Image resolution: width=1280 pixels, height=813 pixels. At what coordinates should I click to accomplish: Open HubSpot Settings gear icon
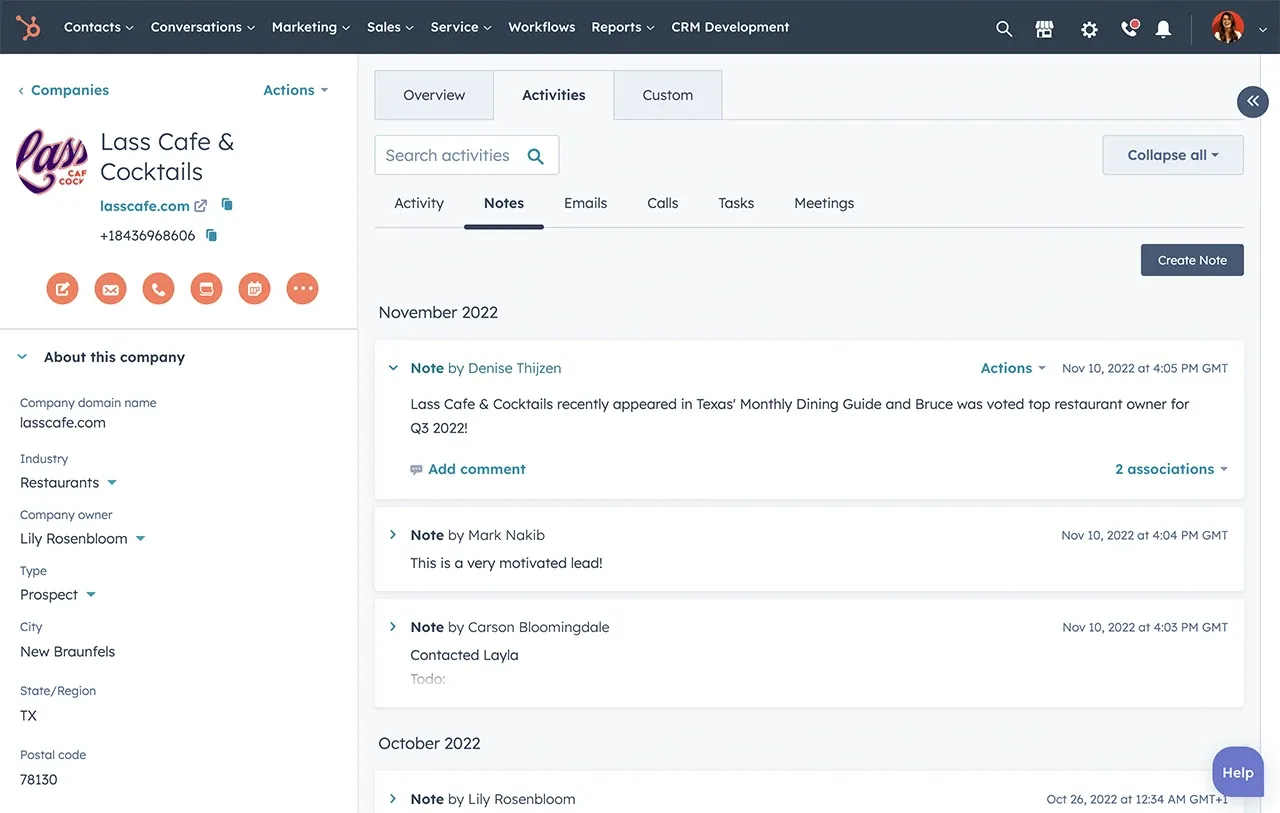click(1089, 29)
